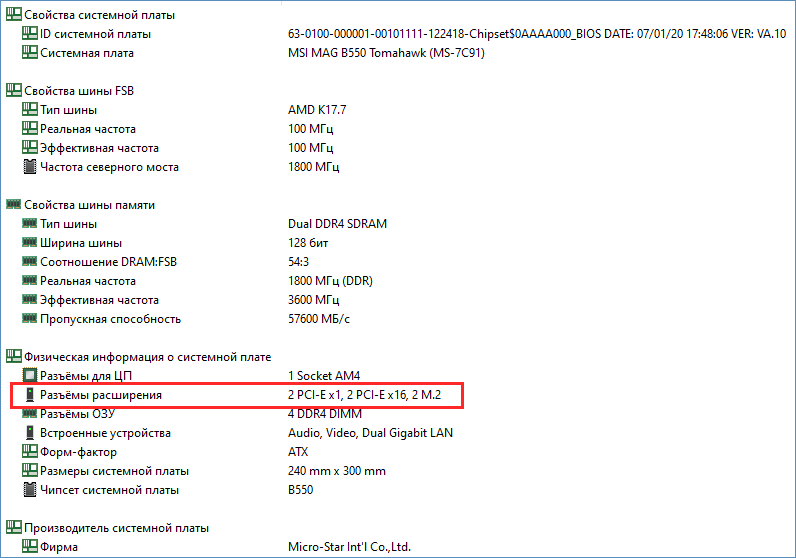Click the icon beside "ID системной платы"
Viewport: 796px width, 558px height.
coord(29,34)
